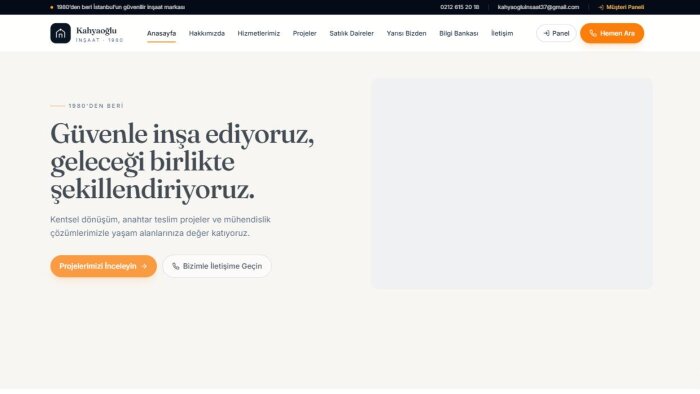Image resolution: width=700 pixels, height=394 pixels.
Task: Click Projelerimizi İnceleyin button
Action: point(103,266)
